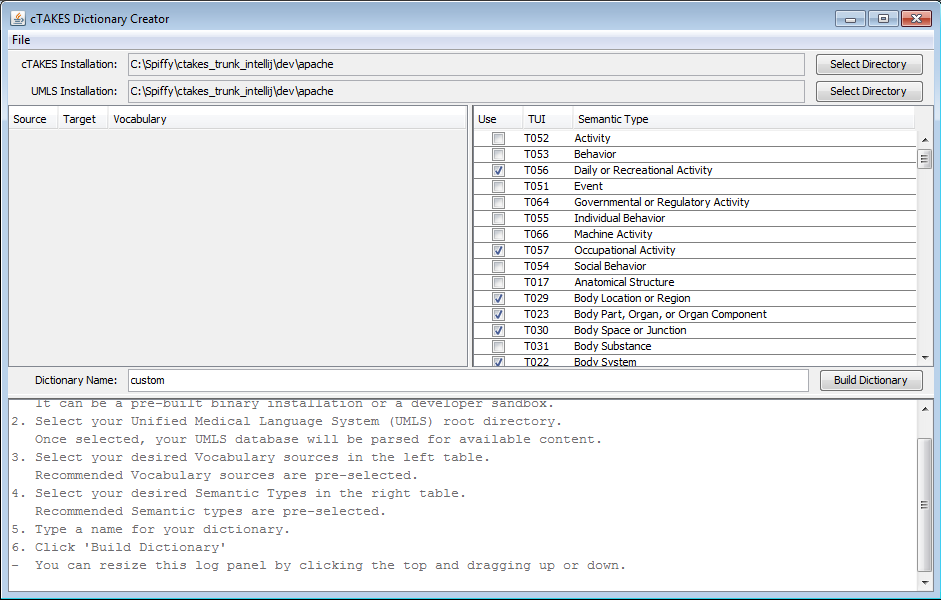The width and height of the screenshot is (941, 600).
Task: Focus the UMLS Installation path field
Action: click(x=466, y=91)
